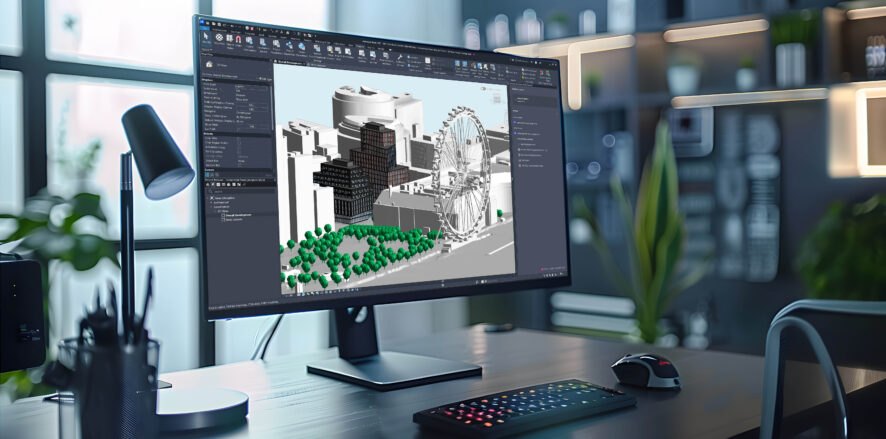Click the vertical scrollbar of the left properties panel
The width and height of the screenshot is (886, 439).
point(273,107)
